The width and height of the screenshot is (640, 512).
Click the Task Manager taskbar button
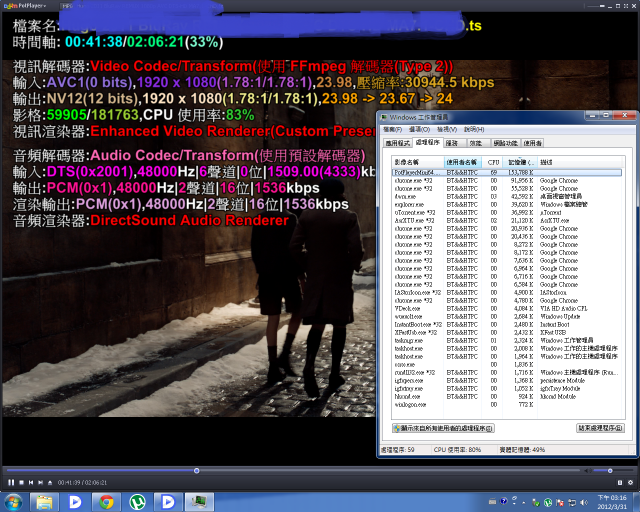199,502
